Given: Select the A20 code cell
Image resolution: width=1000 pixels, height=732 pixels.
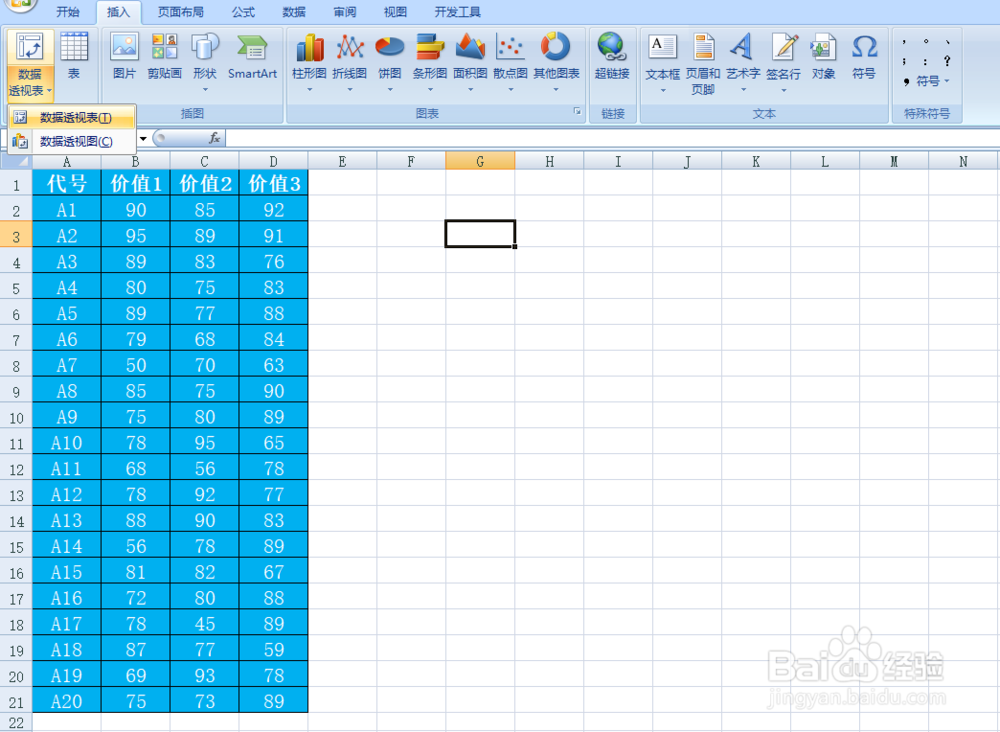Looking at the screenshot, I should click(x=66, y=701).
